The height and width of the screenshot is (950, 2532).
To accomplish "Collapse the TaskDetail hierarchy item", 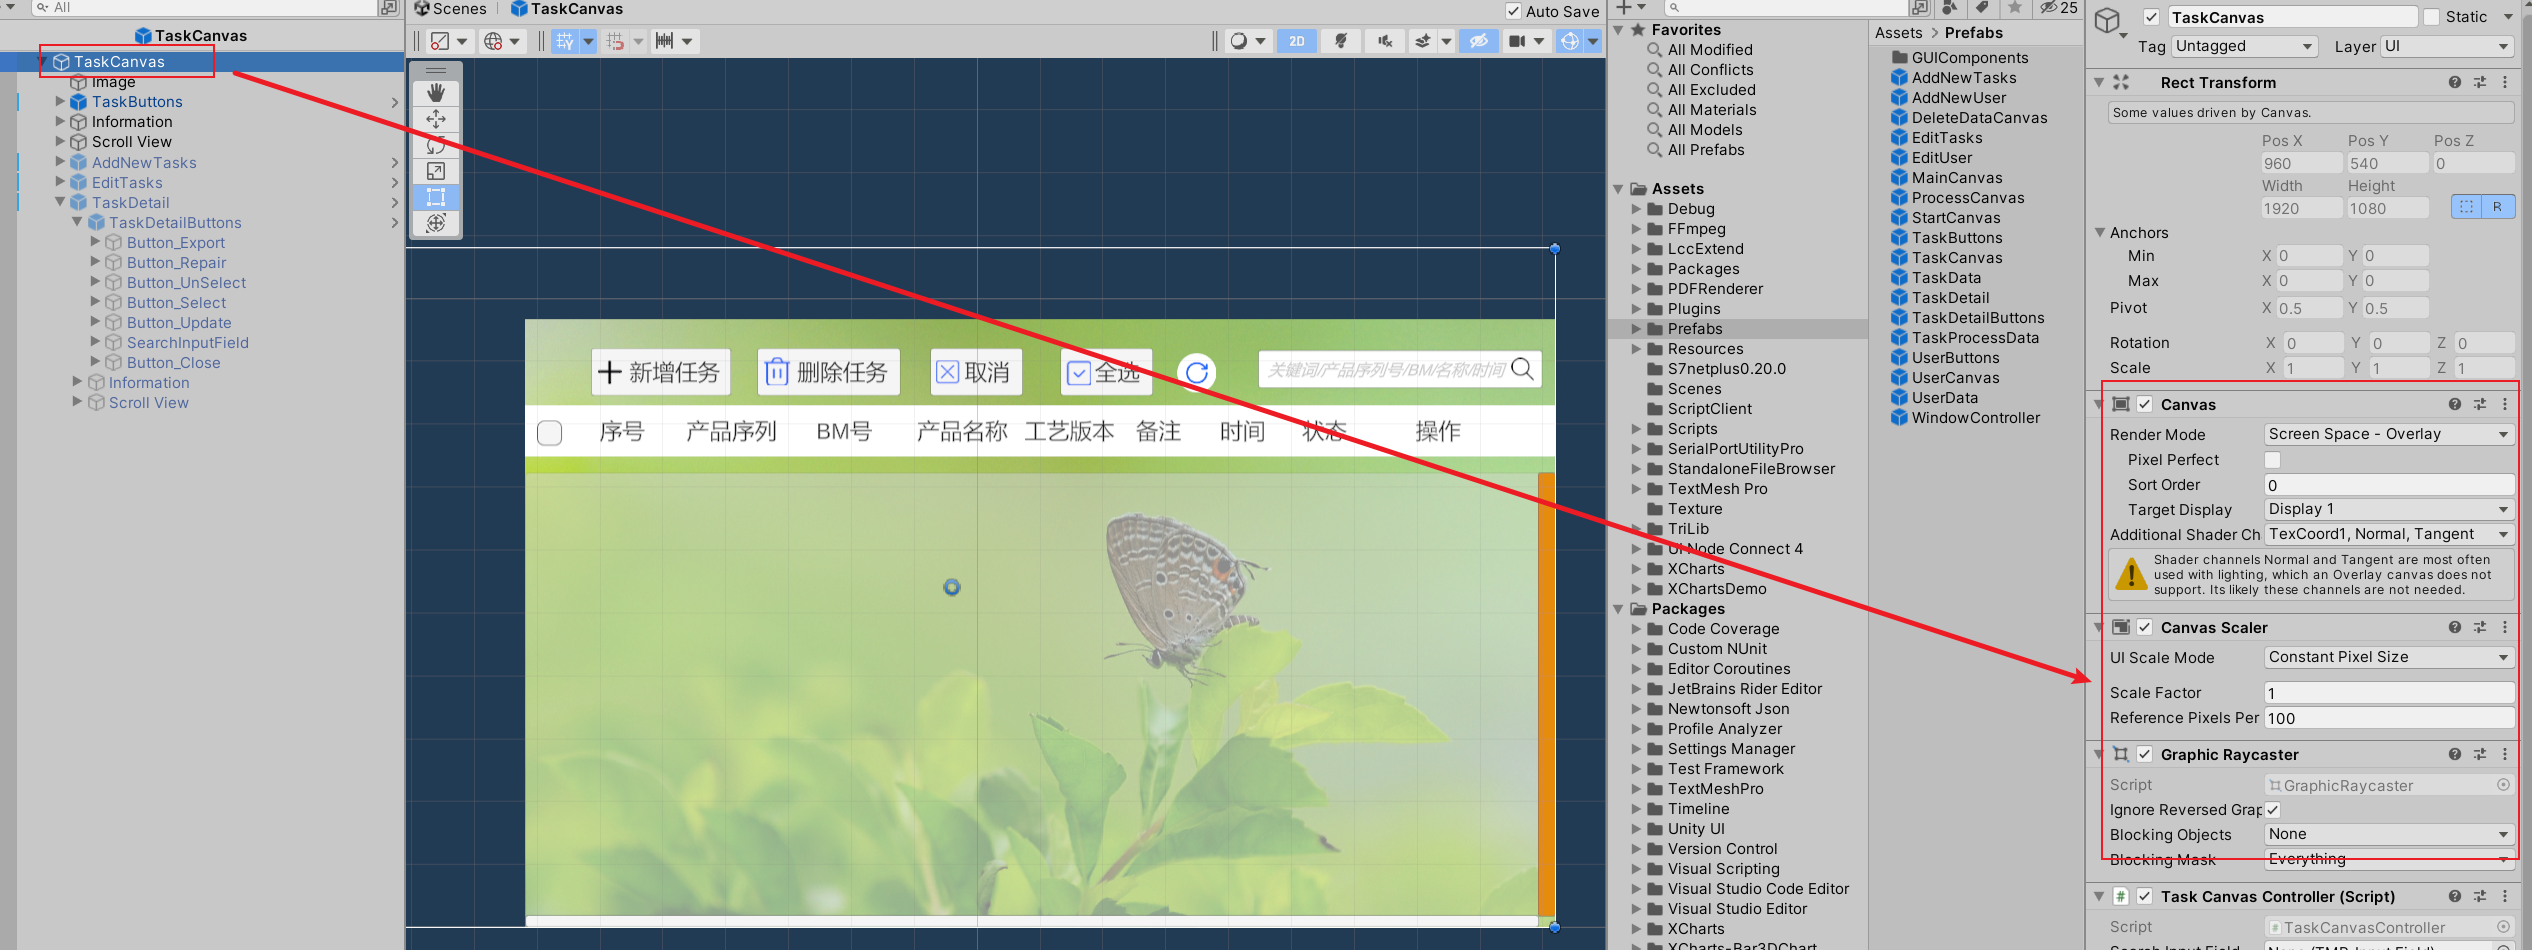I will point(60,202).
